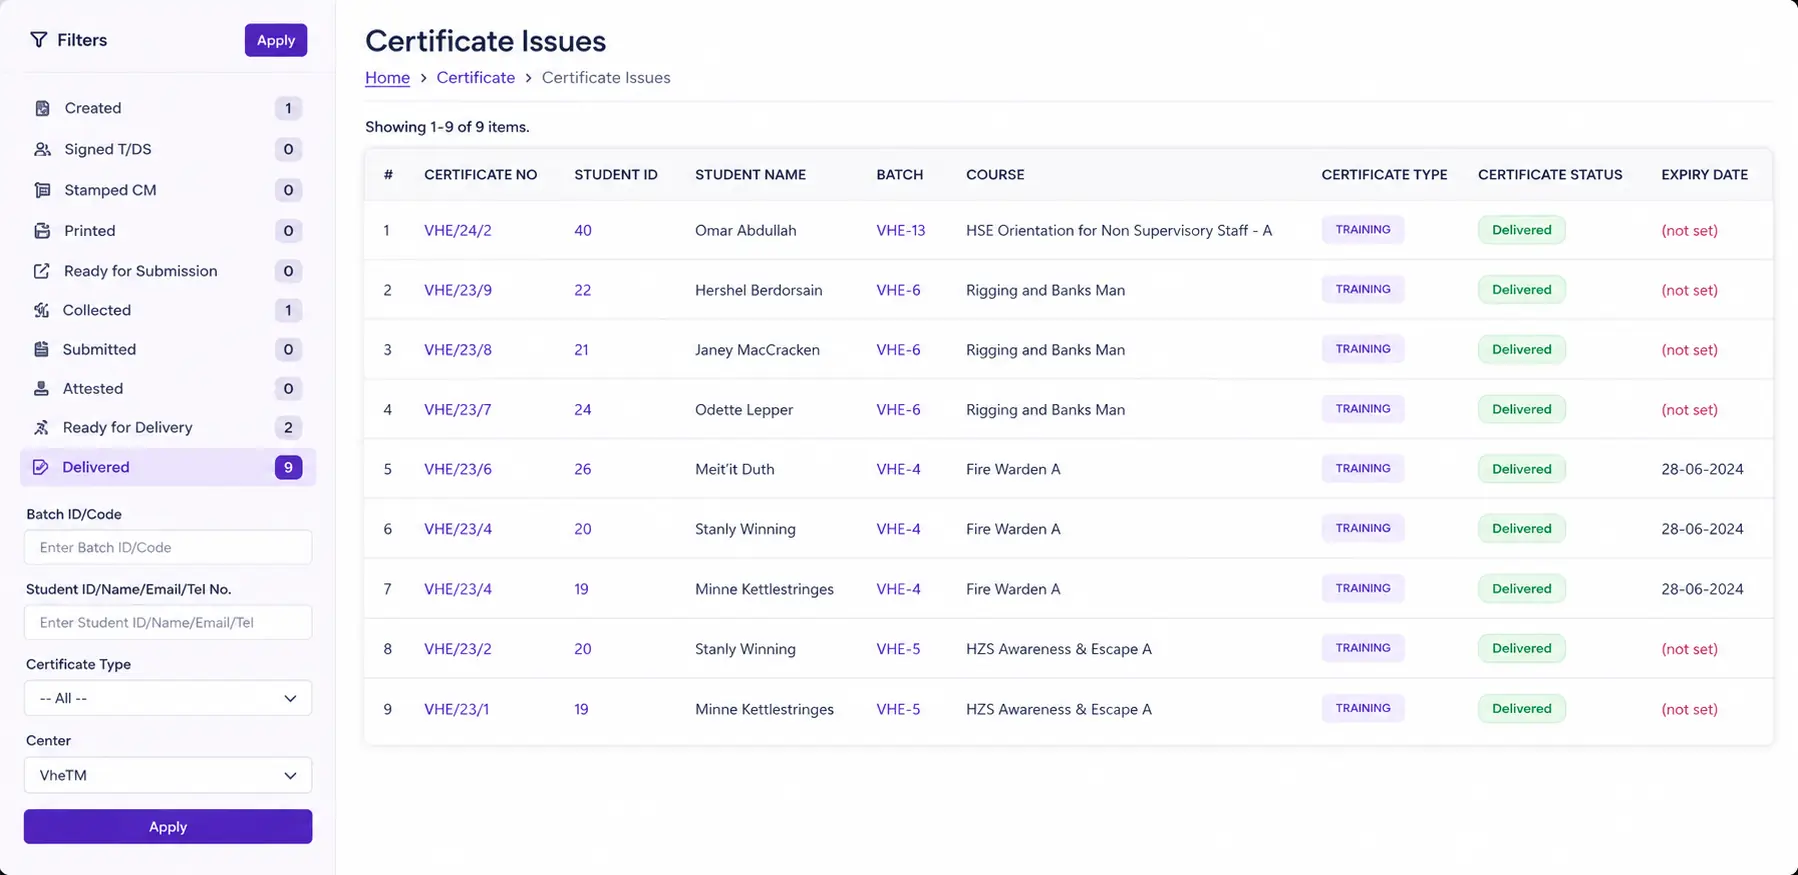Open certificate VHE/23/6
The width and height of the screenshot is (1798, 875).
pyautogui.click(x=458, y=469)
